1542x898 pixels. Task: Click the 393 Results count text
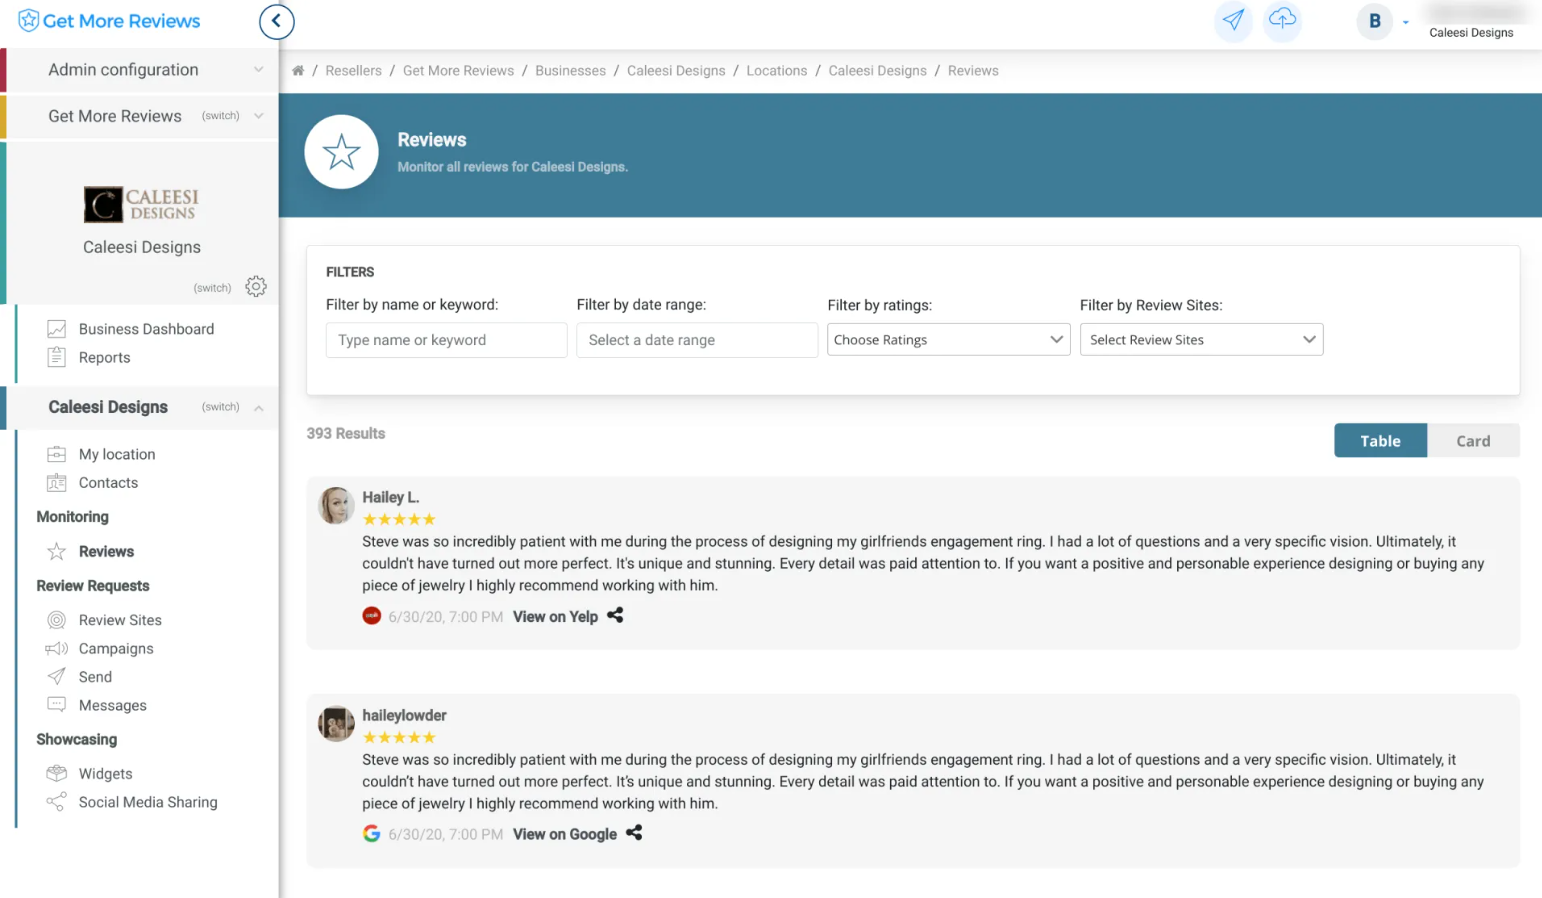pos(346,433)
